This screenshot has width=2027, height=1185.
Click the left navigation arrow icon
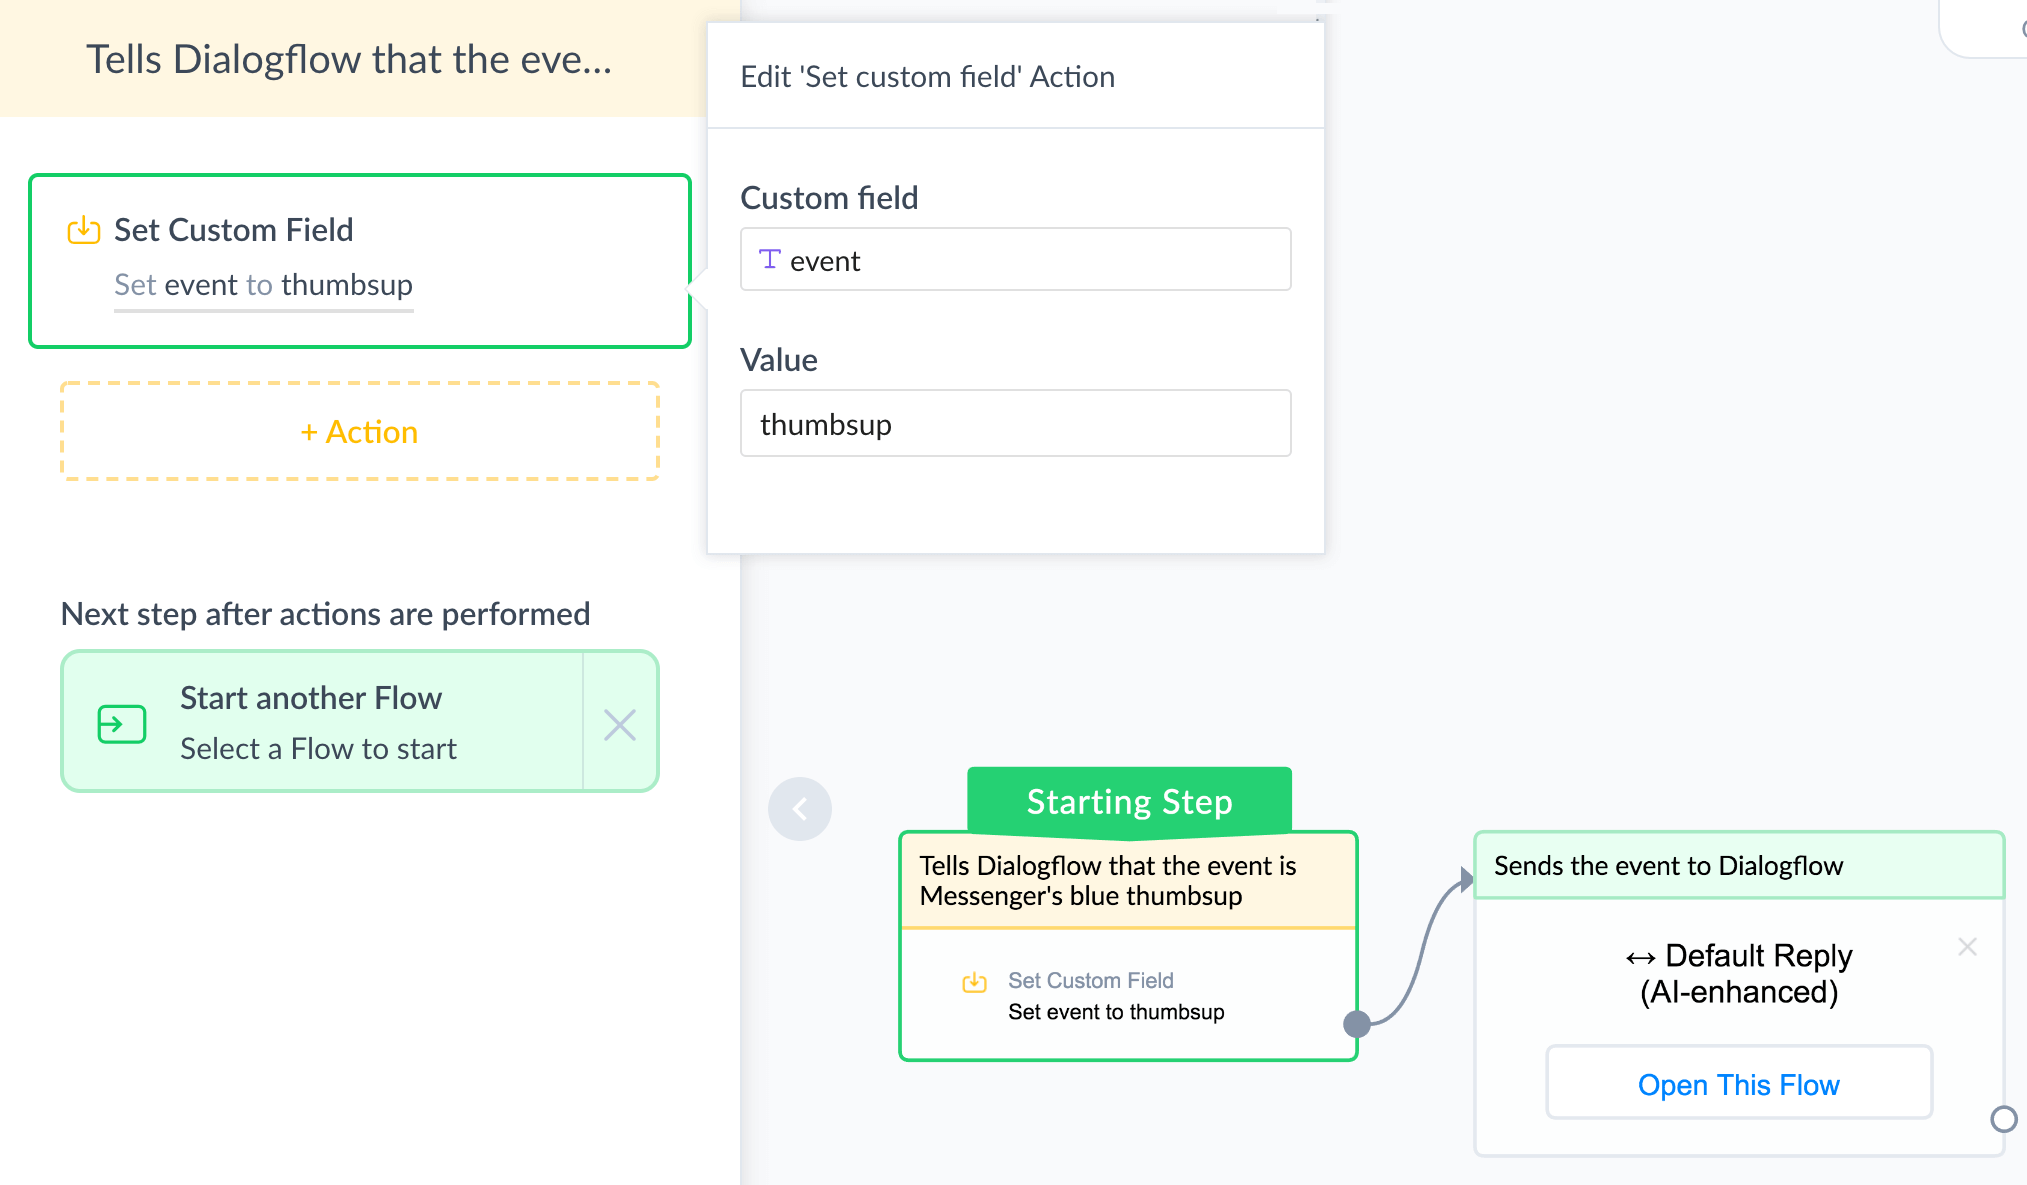(x=798, y=808)
